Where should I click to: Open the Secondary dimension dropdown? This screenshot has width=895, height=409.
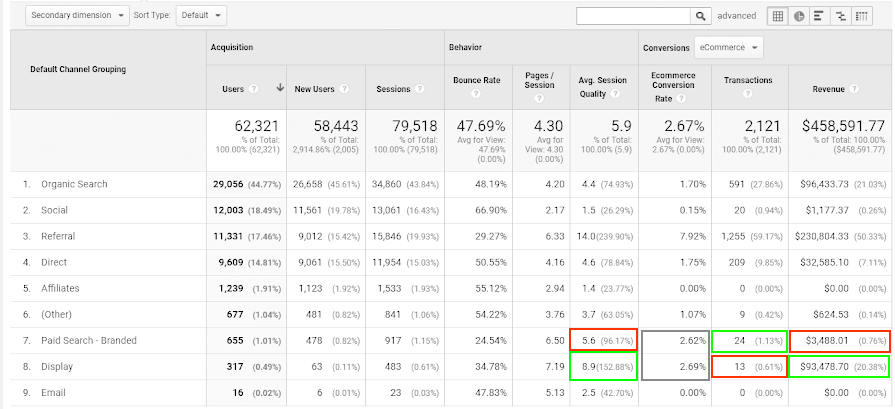click(77, 15)
